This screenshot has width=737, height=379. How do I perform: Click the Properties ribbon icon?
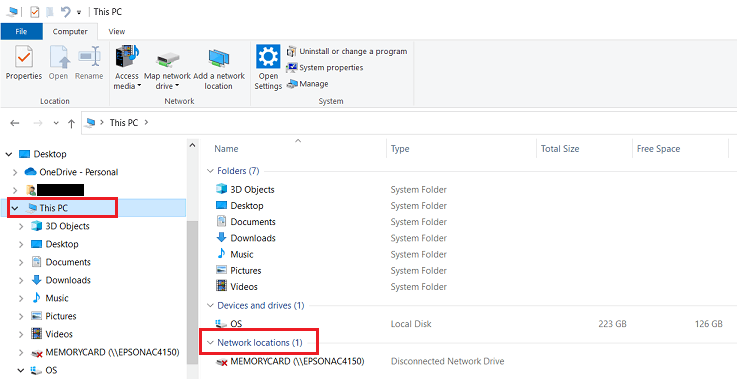click(x=24, y=57)
